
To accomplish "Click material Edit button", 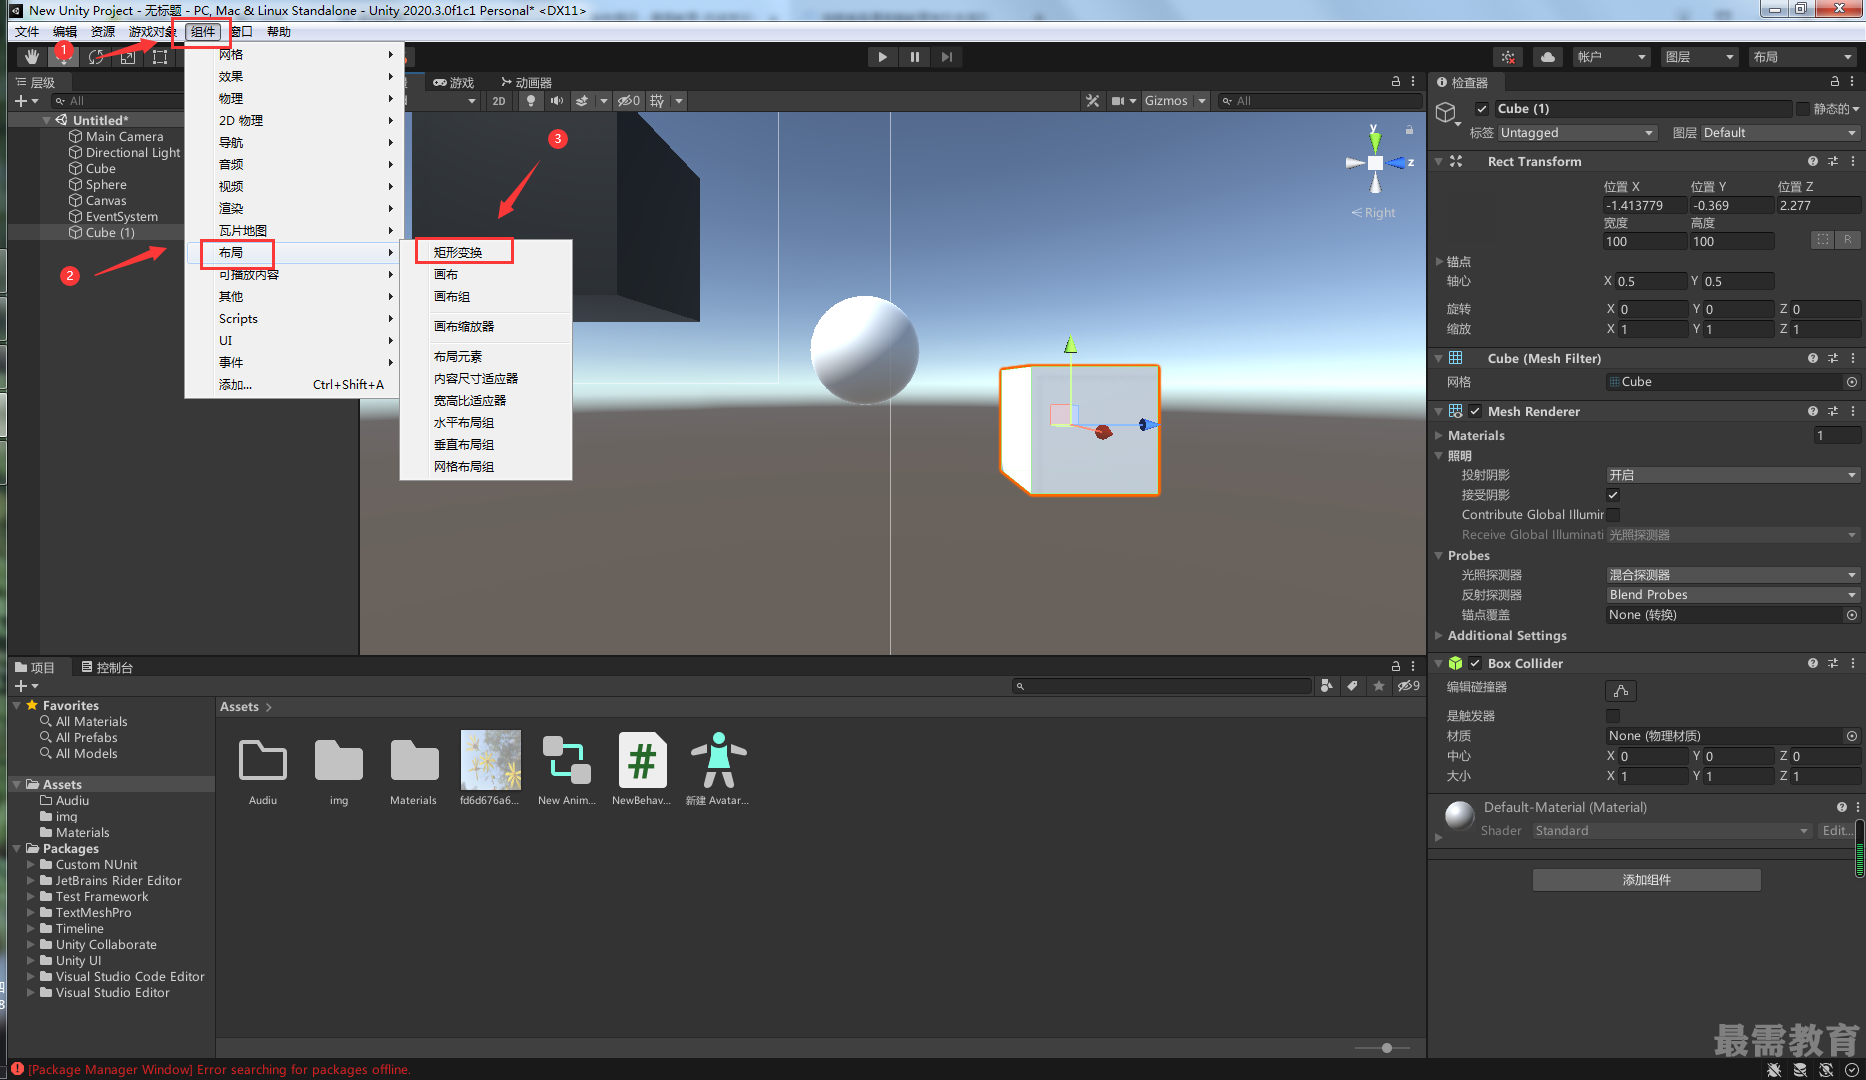I will (1837, 831).
